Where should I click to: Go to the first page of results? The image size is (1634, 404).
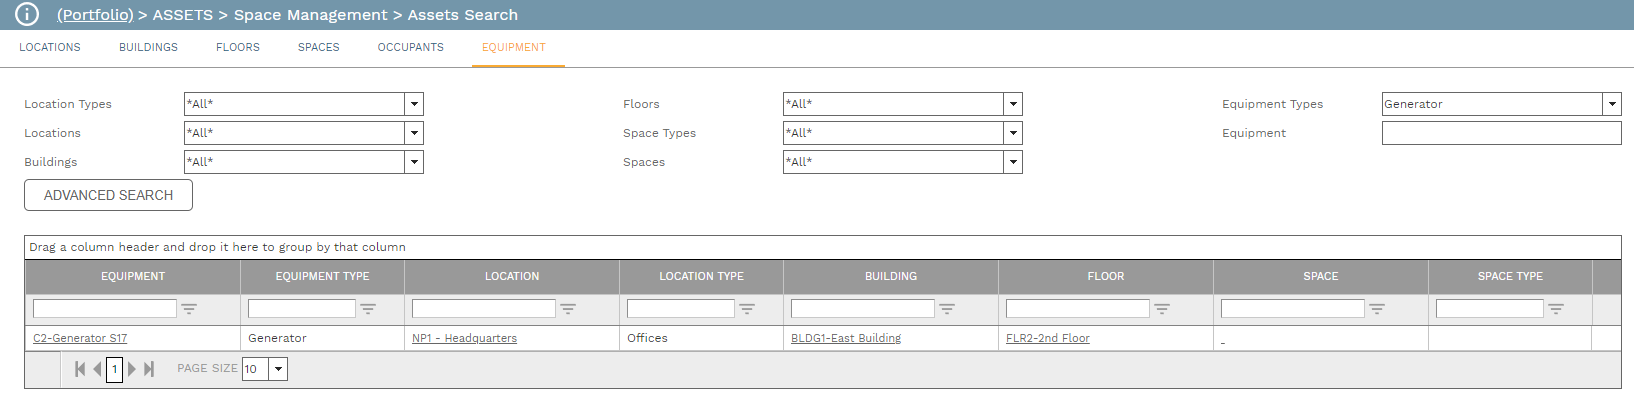point(80,369)
